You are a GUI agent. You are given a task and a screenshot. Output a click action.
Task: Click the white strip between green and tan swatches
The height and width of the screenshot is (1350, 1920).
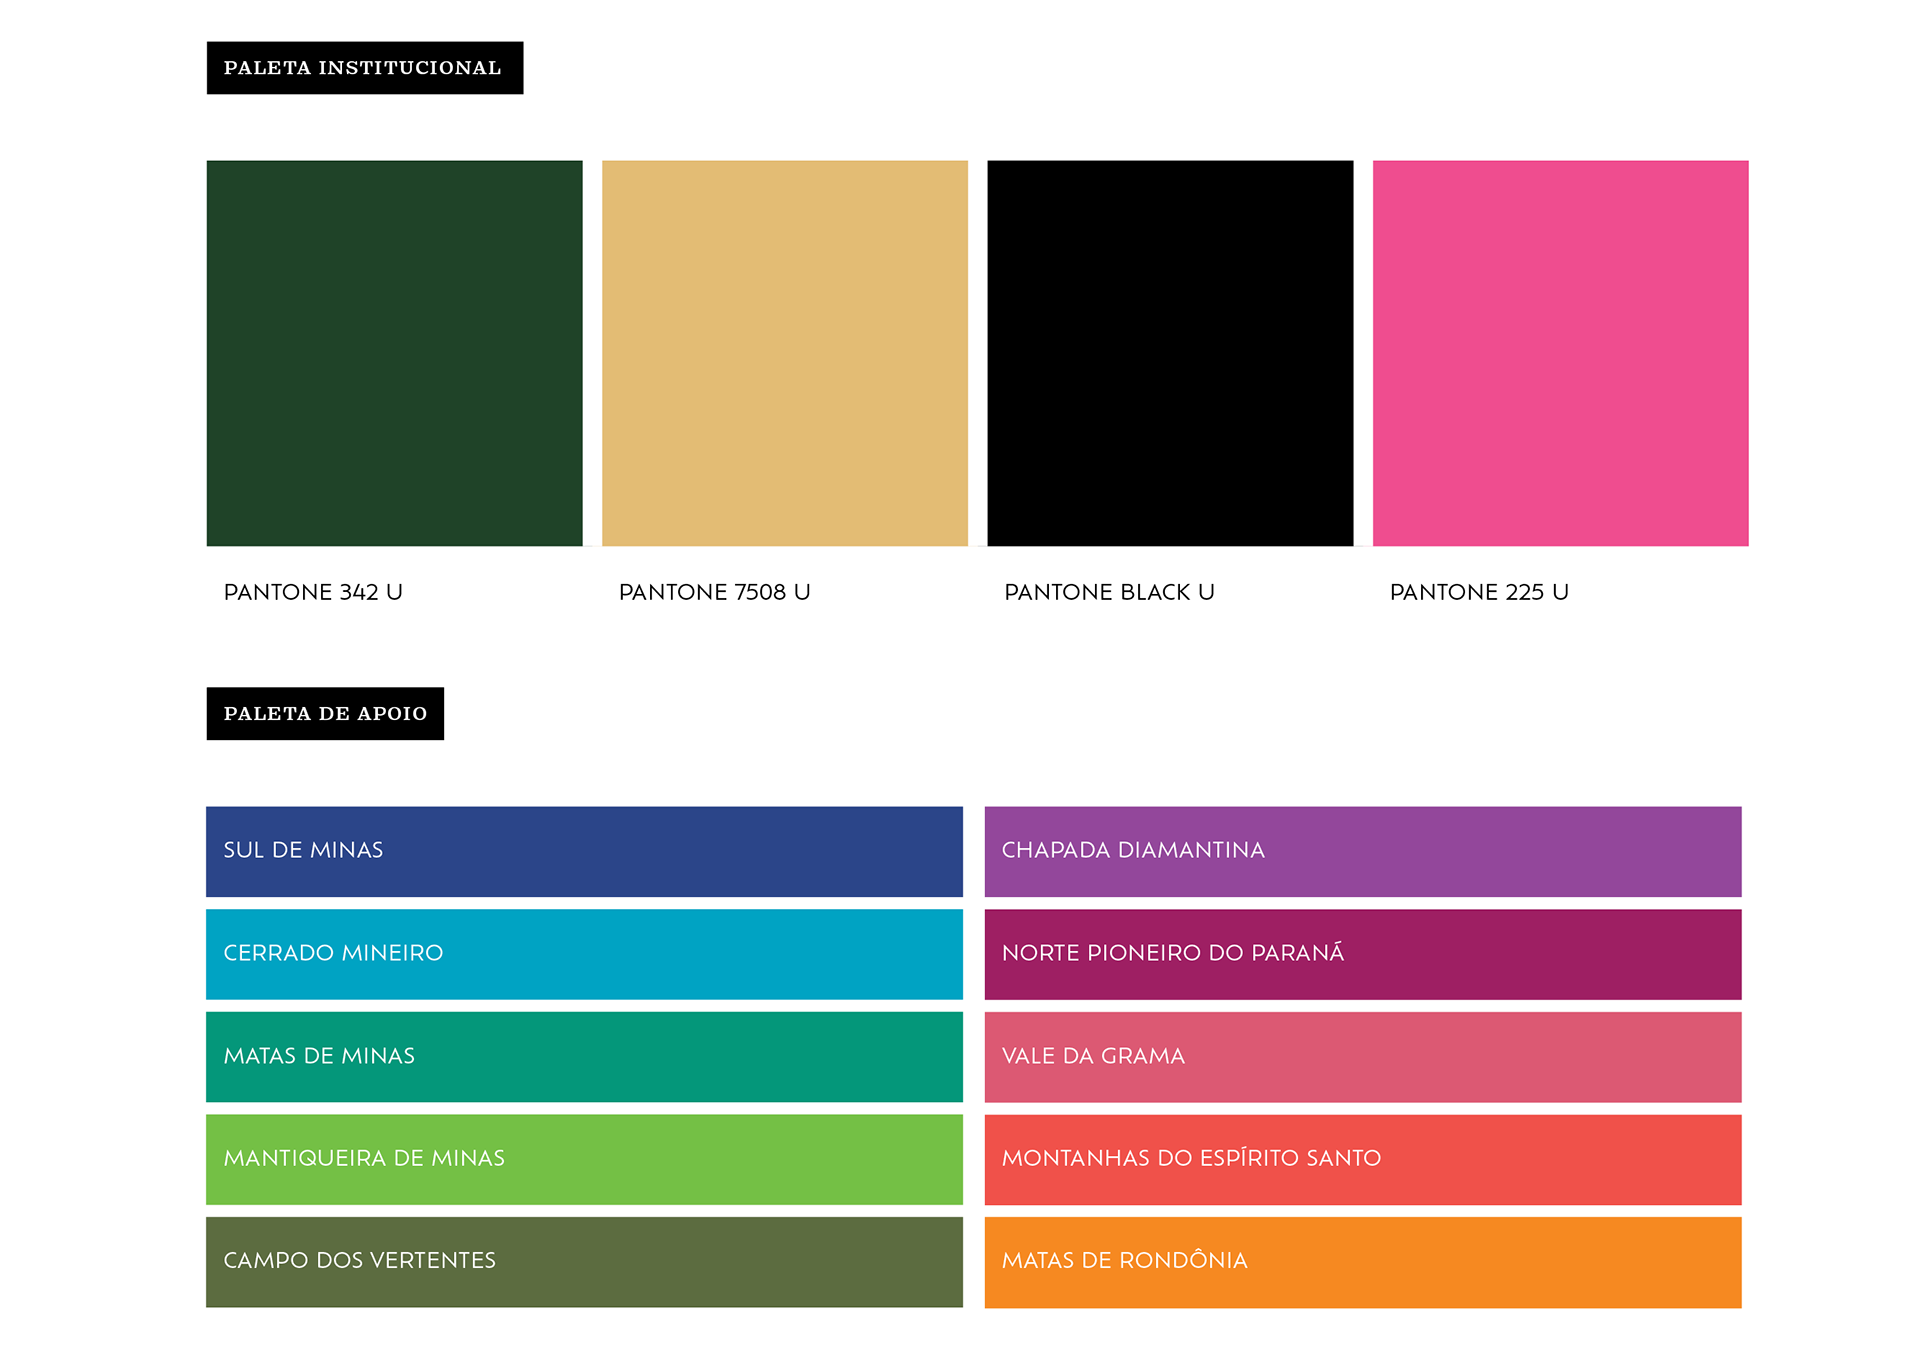pos(592,353)
